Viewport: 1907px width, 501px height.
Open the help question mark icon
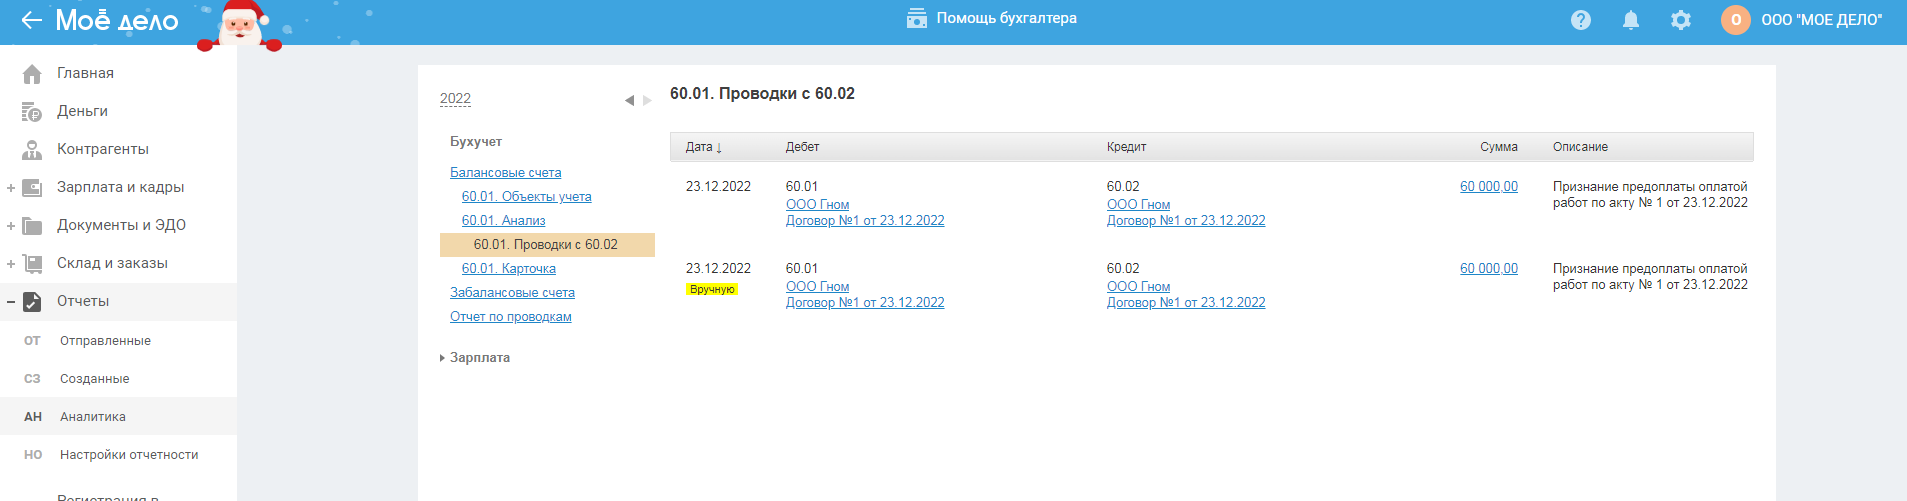tap(1581, 20)
